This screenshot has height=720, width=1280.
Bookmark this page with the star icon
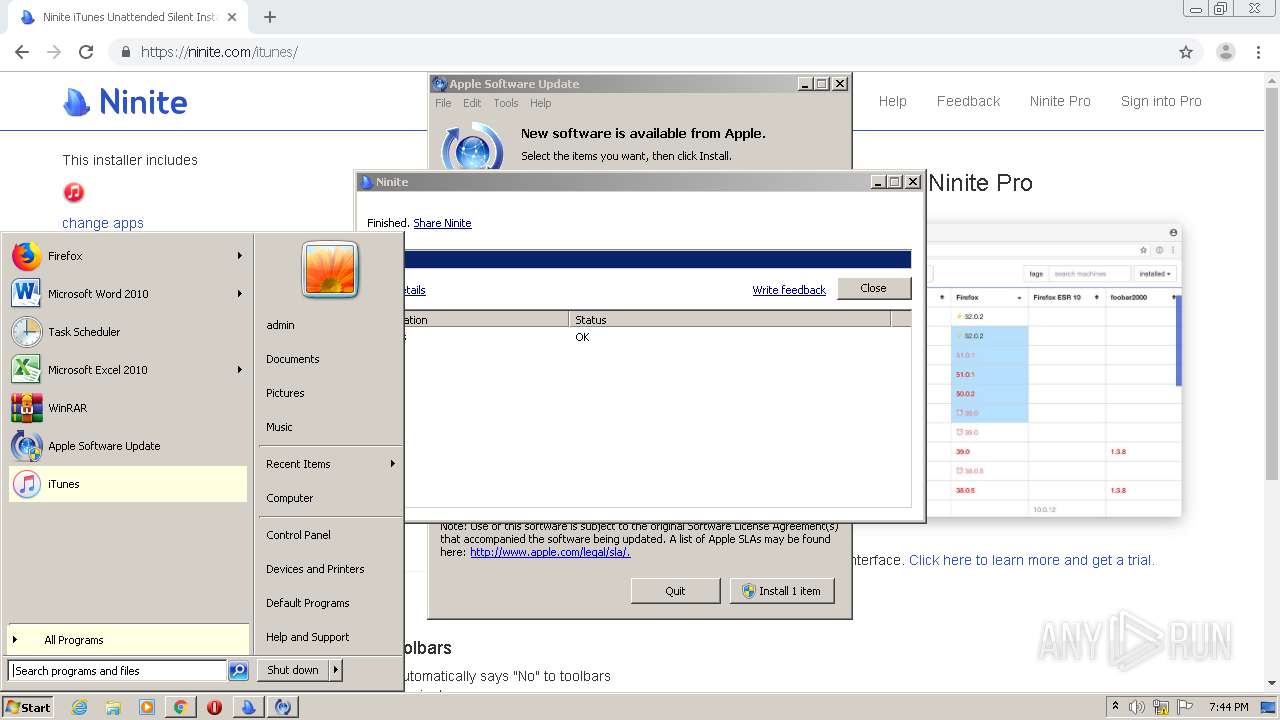point(1186,52)
